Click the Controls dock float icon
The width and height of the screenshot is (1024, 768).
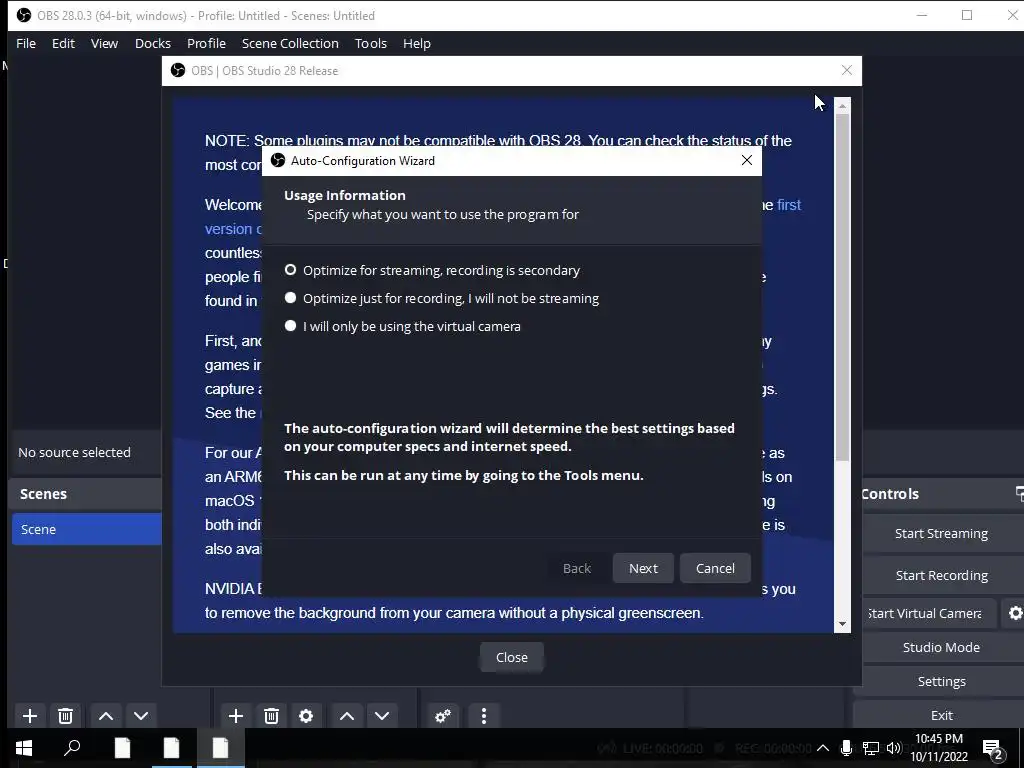(1019, 494)
